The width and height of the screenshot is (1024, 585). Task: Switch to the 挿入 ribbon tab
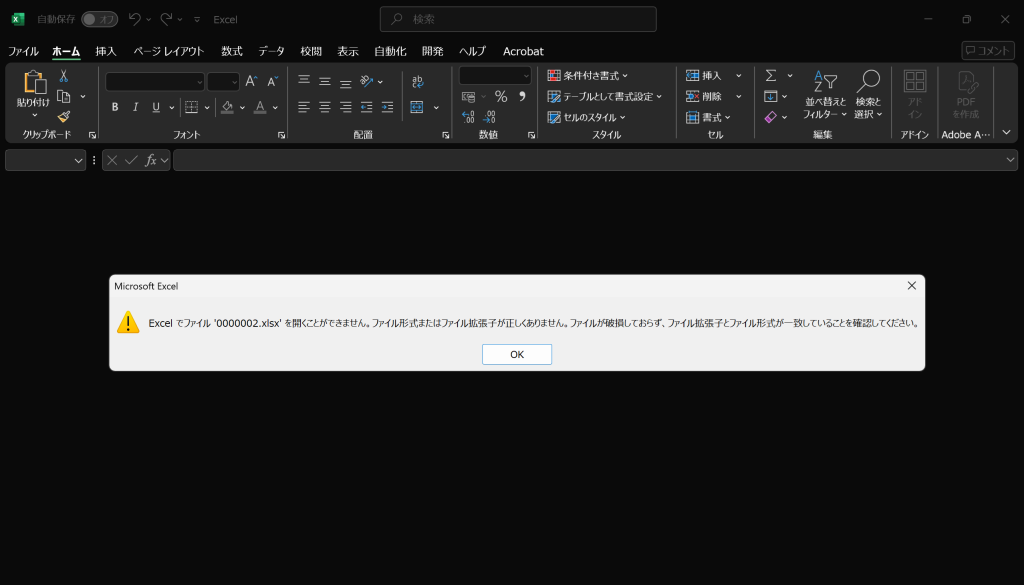click(106, 51)
